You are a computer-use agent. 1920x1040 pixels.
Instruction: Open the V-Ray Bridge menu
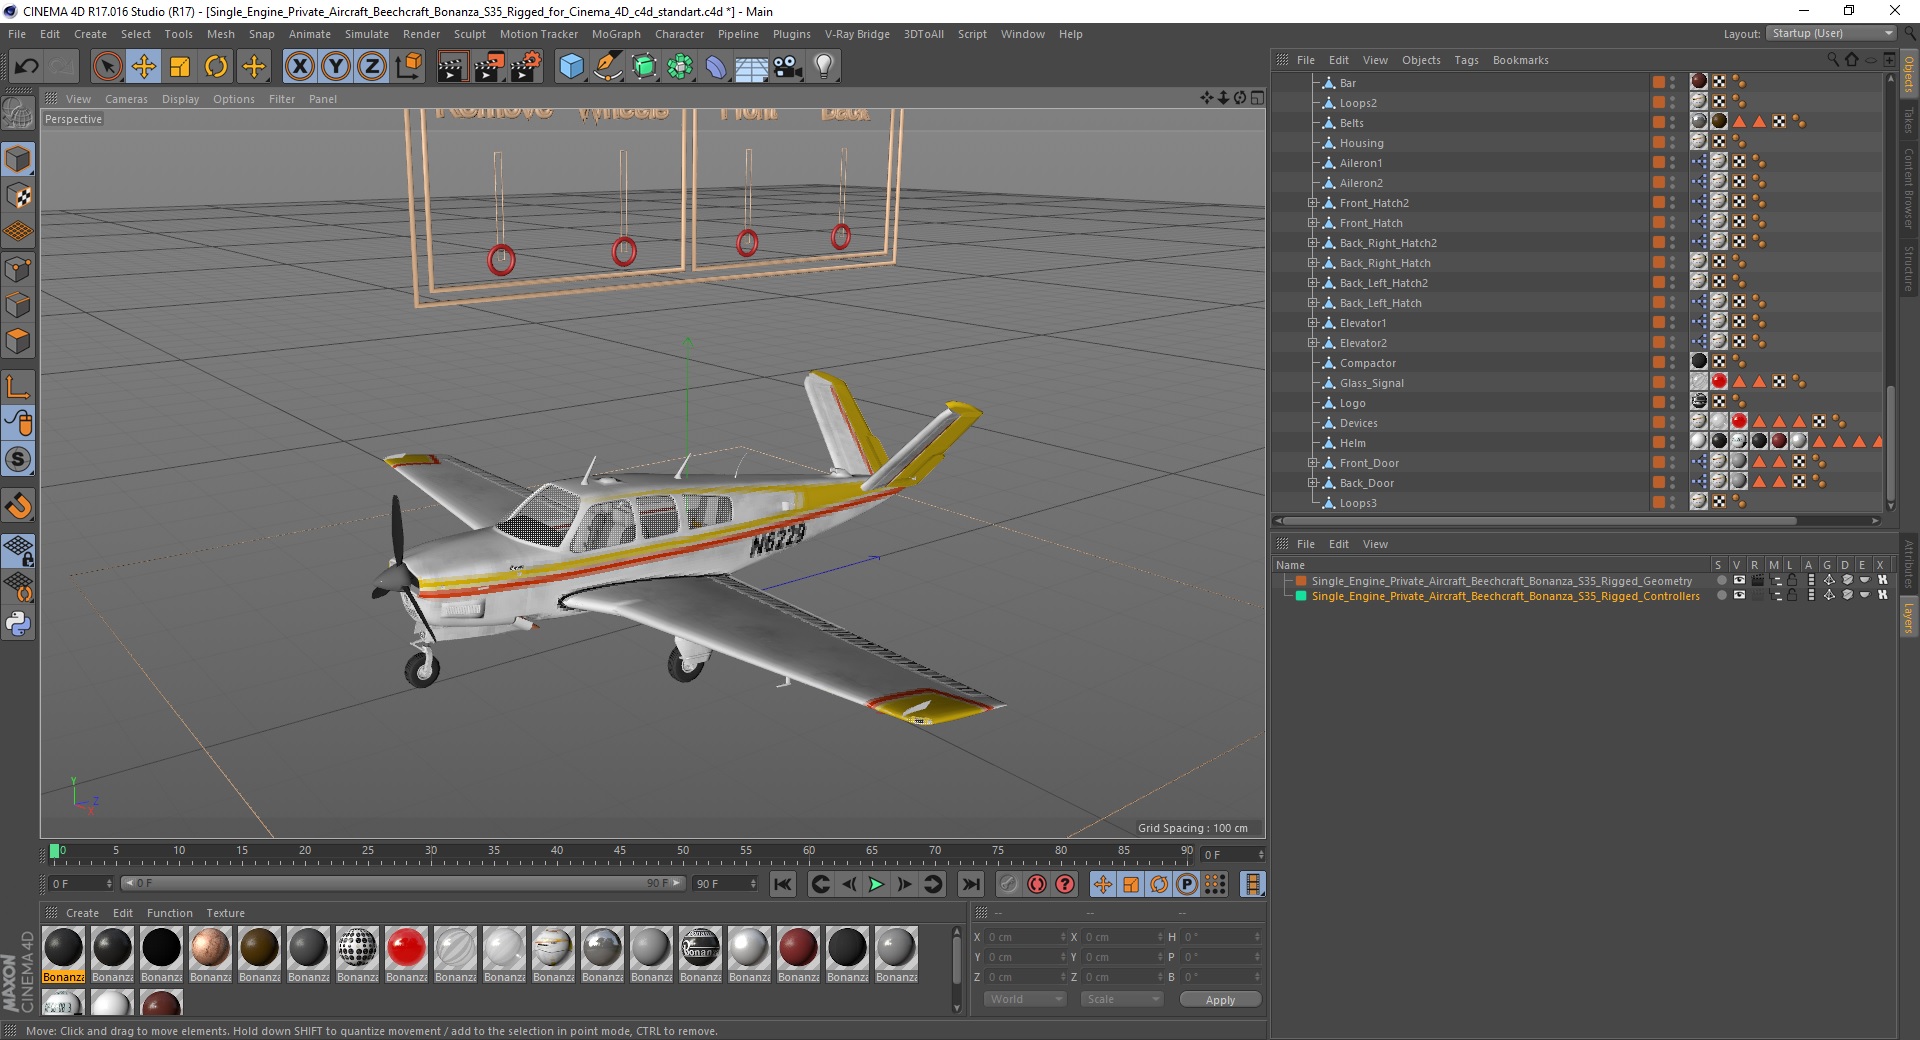click(857, 34)
